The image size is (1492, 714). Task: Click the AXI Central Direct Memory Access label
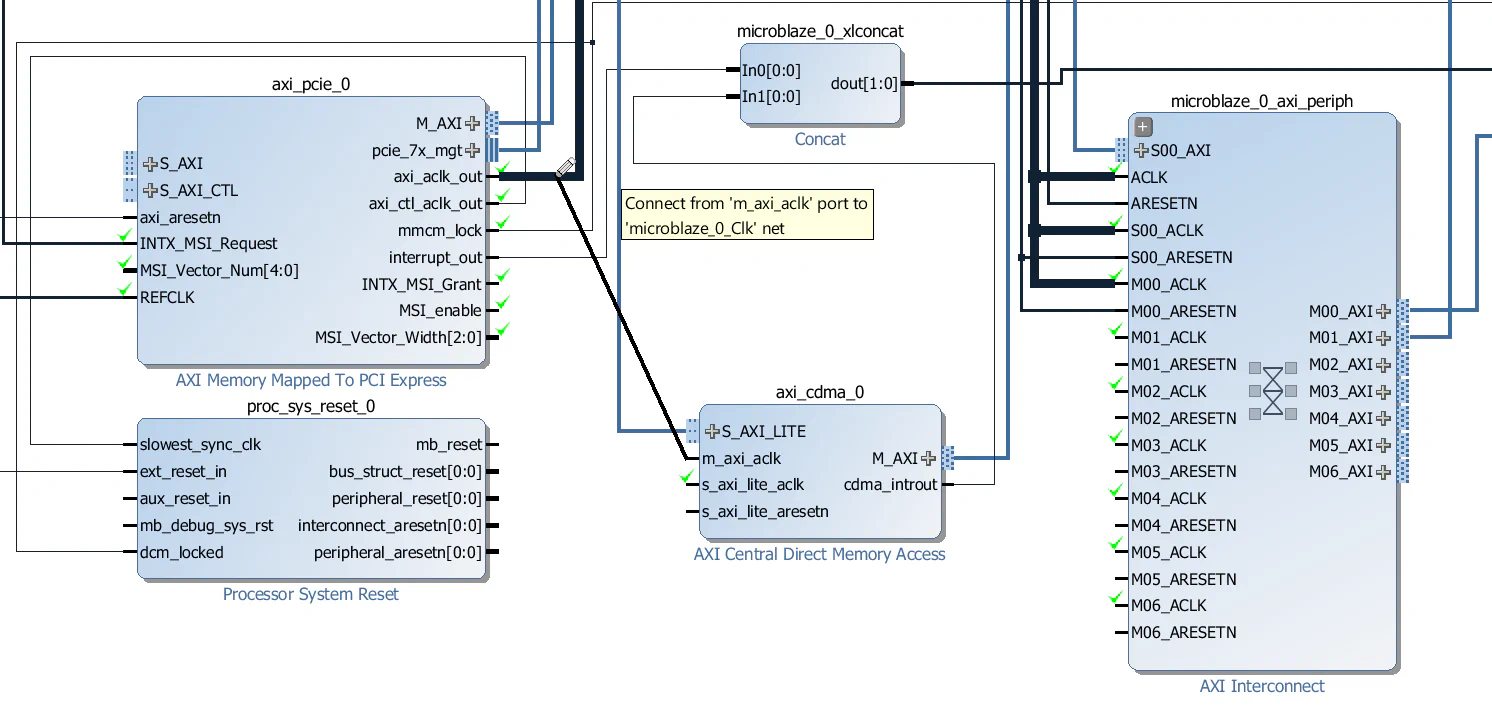coord(820,554)
